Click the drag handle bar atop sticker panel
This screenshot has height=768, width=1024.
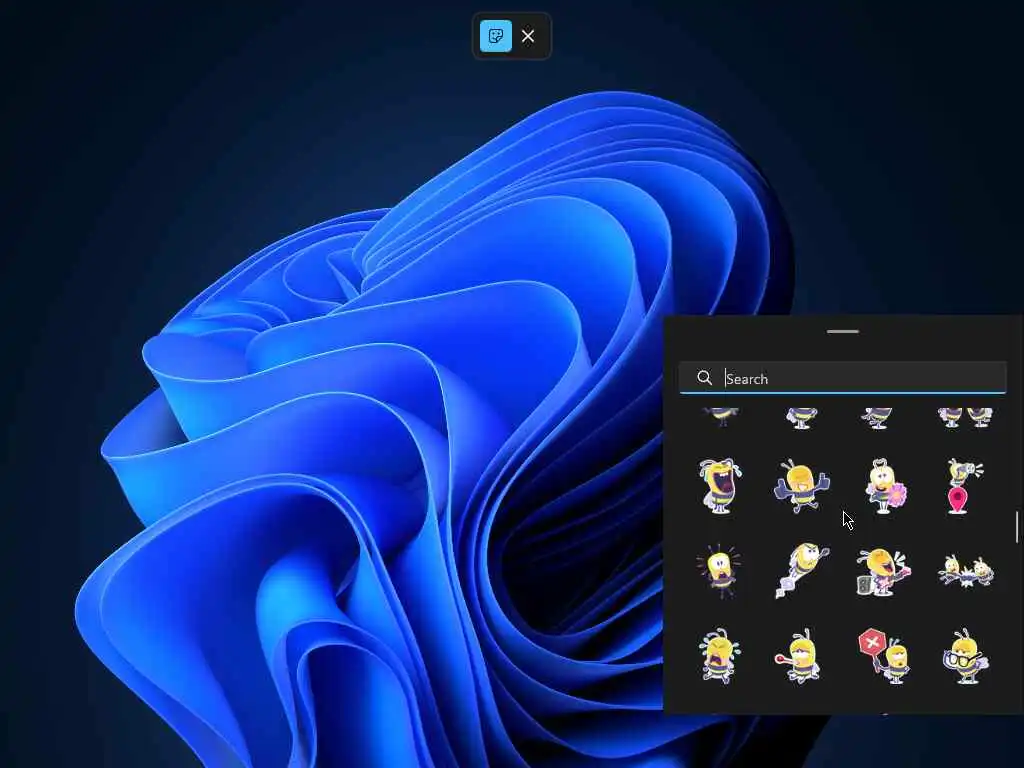click(x=842, y=332)
